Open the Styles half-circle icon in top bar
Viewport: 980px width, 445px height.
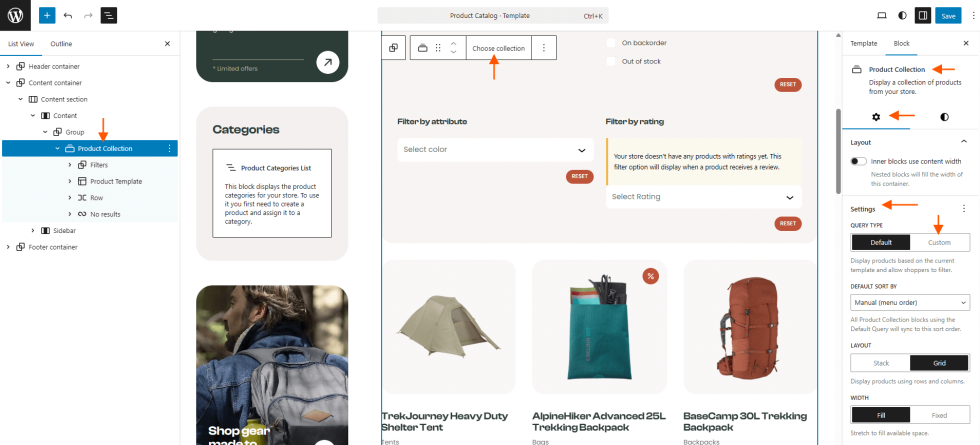(902, 16)
